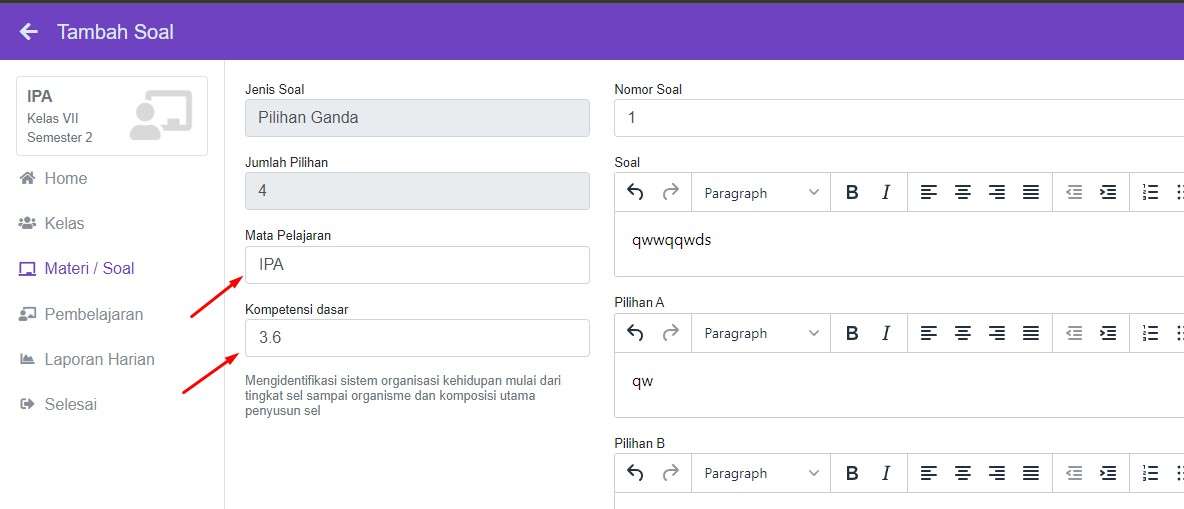Image resolution: width=1184 pixels, height=509 pixels.
Task: Justify text in the Pilihan A editor
Action: (x=1030, y=333)
